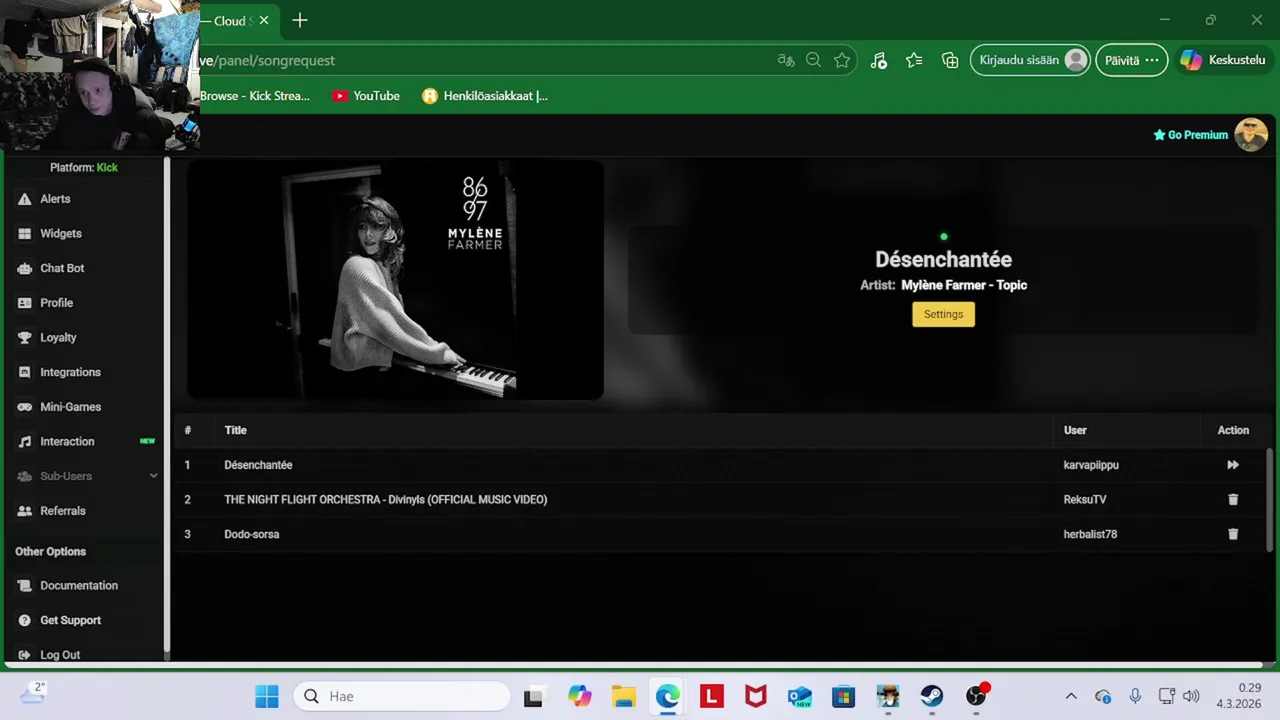Open the favorites list icon
Viewport: 1280px width, 720px height.
(x=914, y=60)
